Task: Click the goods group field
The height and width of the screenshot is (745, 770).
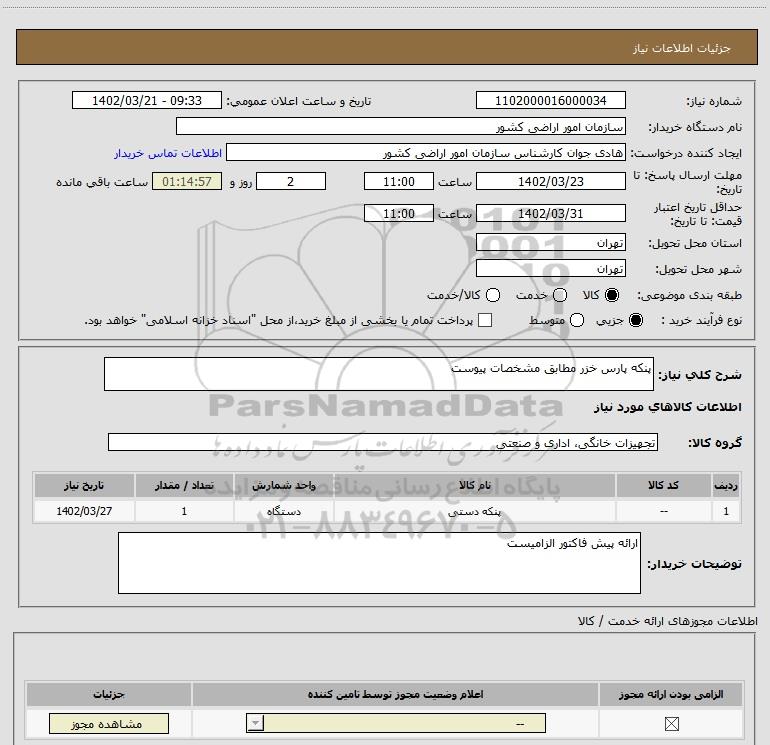Action: click(383, 442)
